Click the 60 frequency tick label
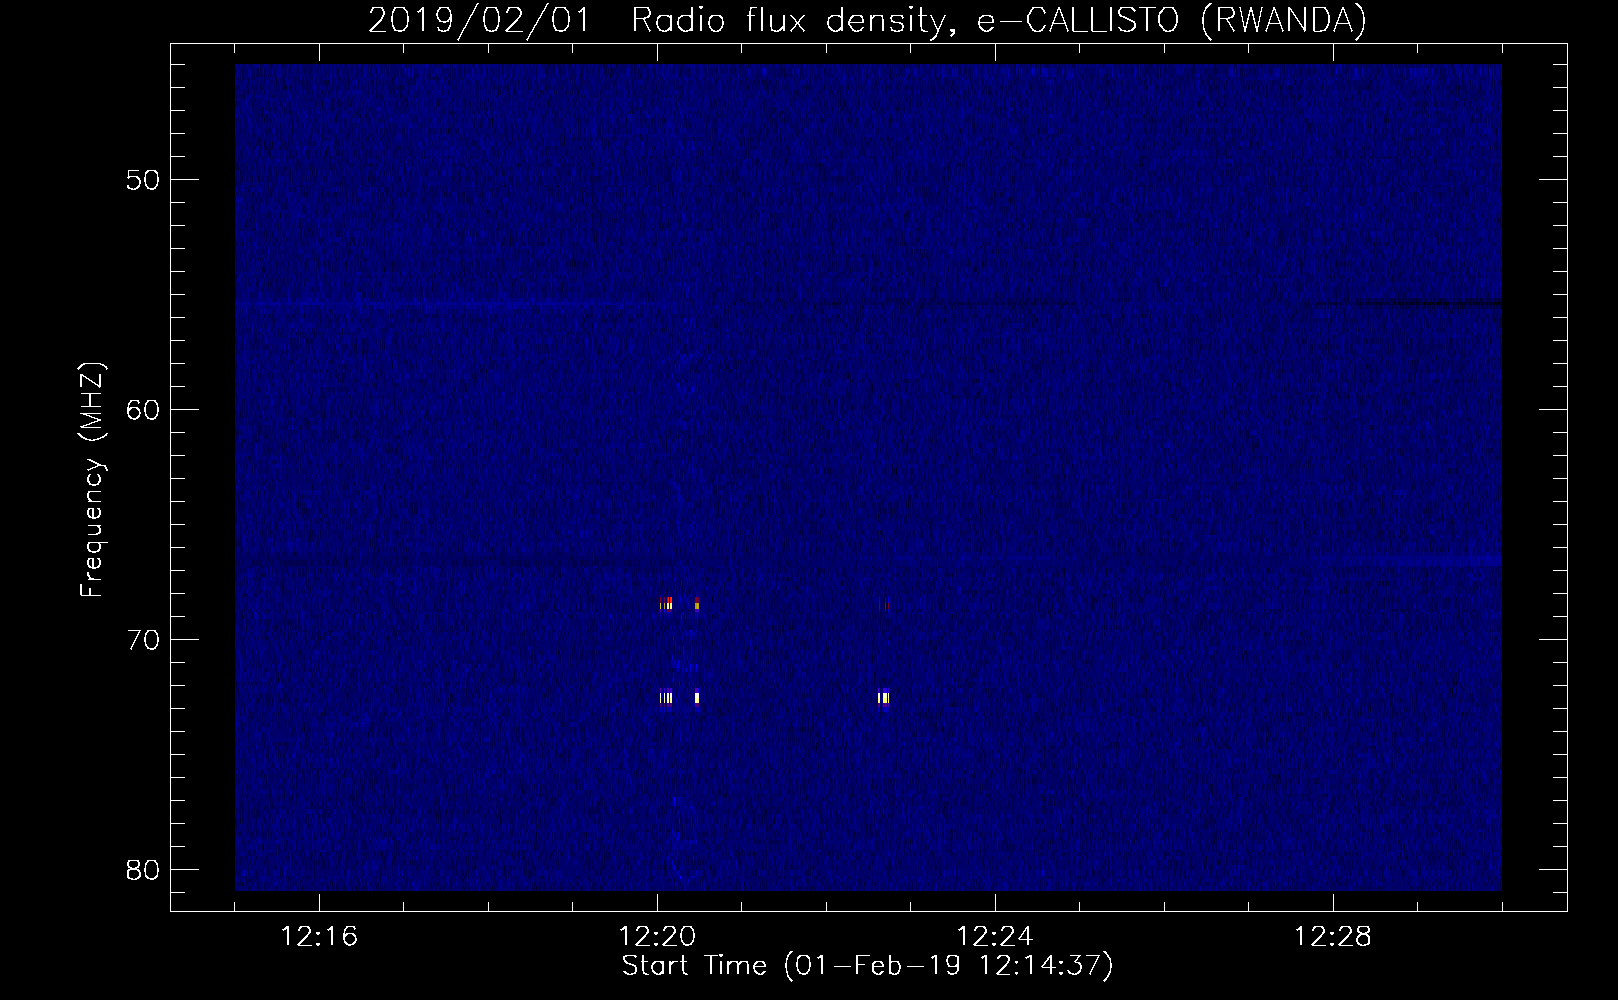 (143, 410)
